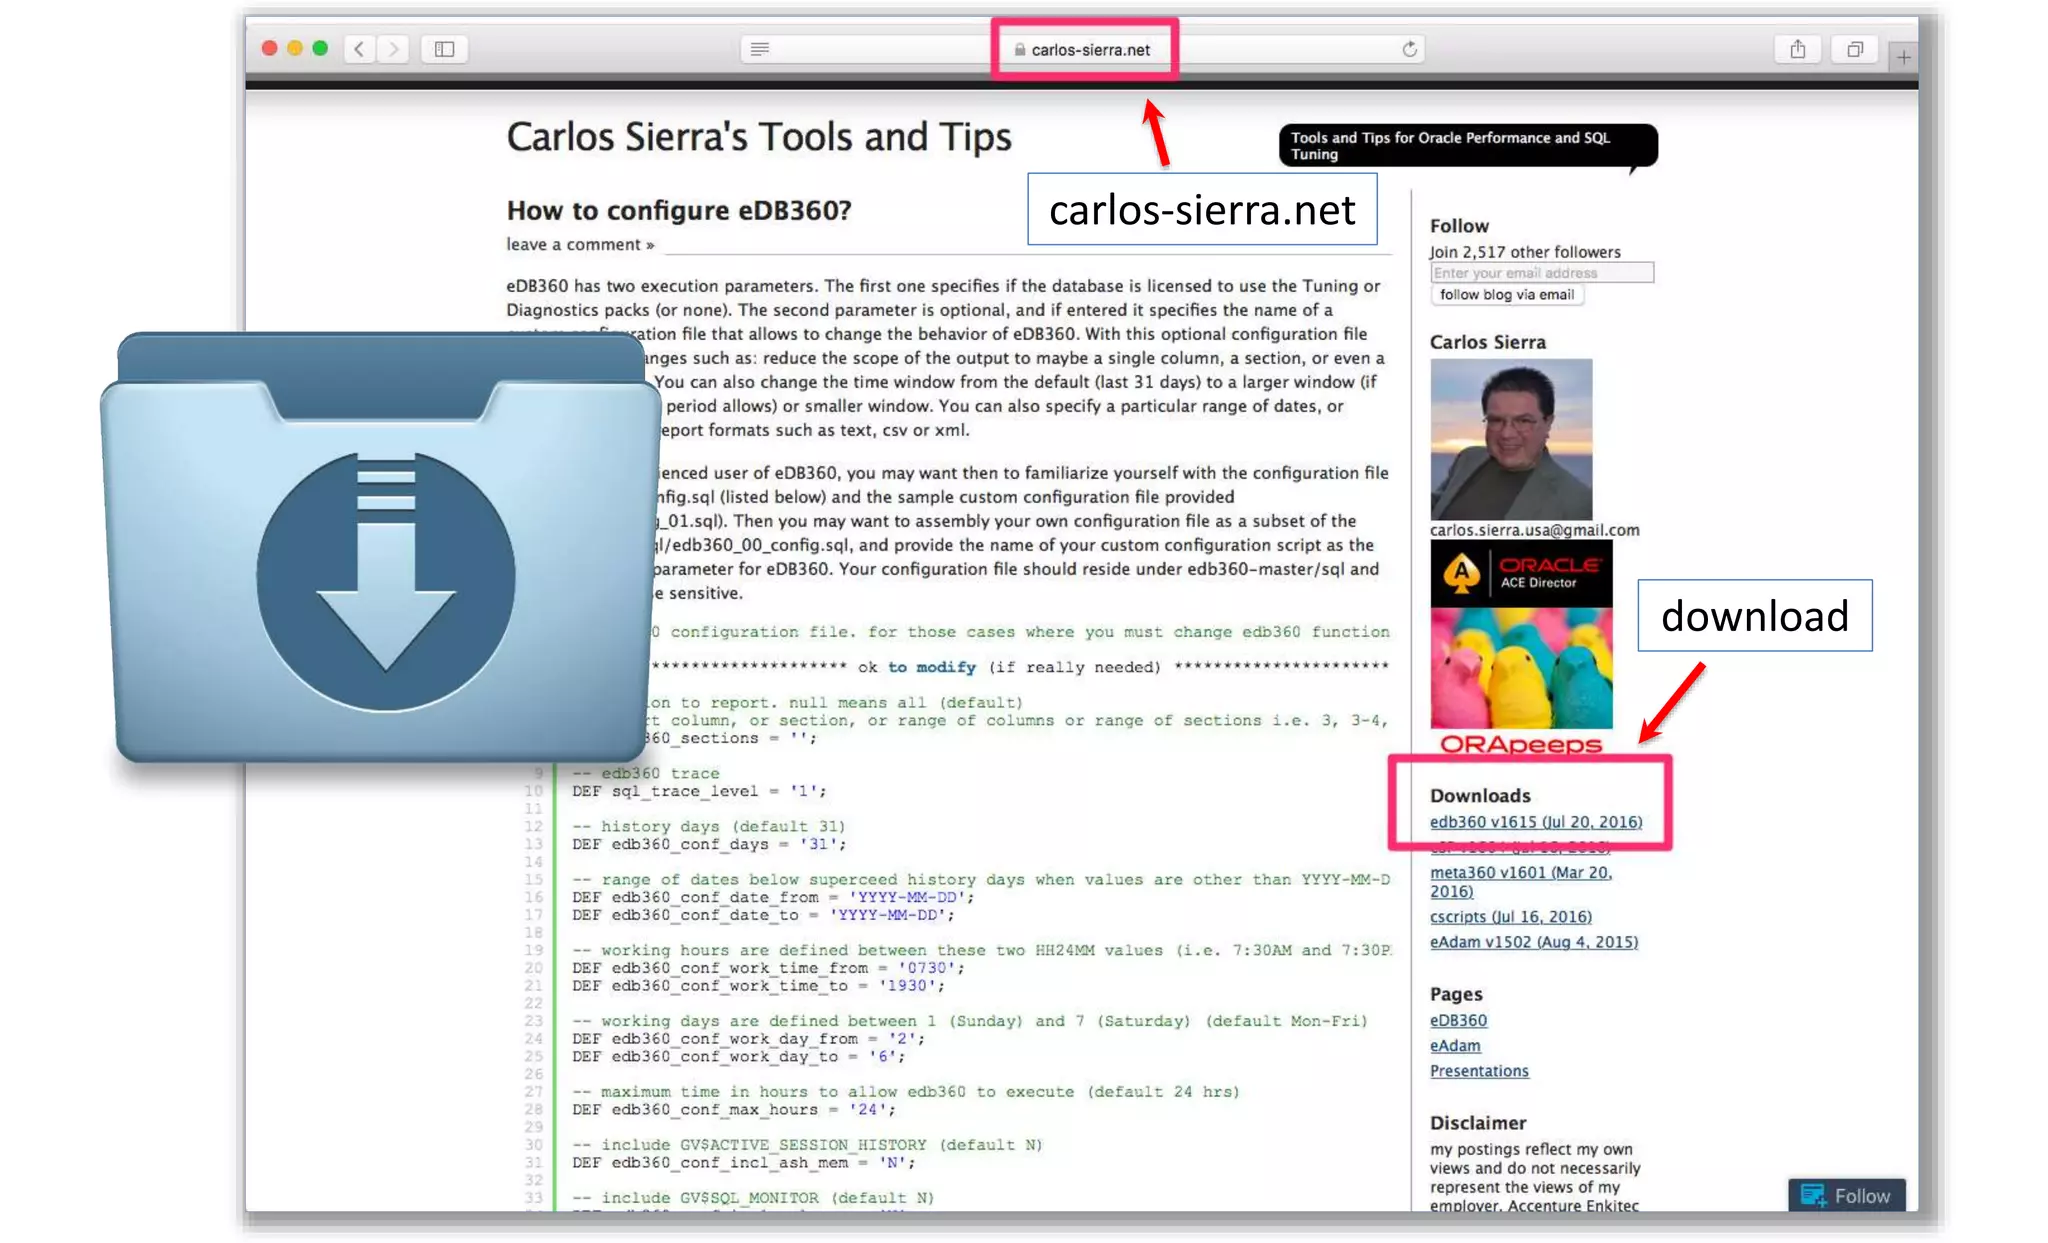Download edb360 v1615 (Jul 20, 2016)
The height and width of the screenshot is (1243, 2048).
click(x=1536, y=822)
